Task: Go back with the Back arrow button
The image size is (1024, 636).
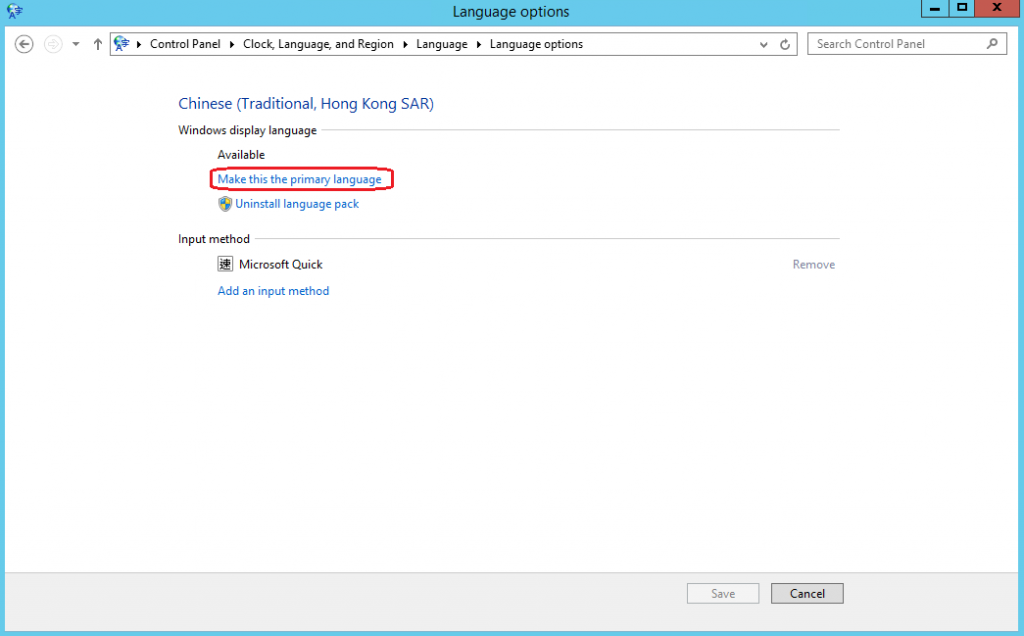Action: tap(24, 44)
